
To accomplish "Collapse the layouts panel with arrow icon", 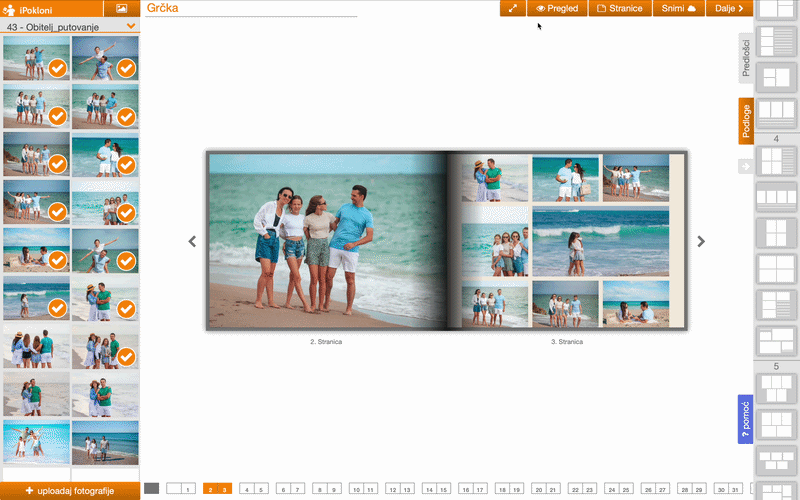I will point(745,166).
